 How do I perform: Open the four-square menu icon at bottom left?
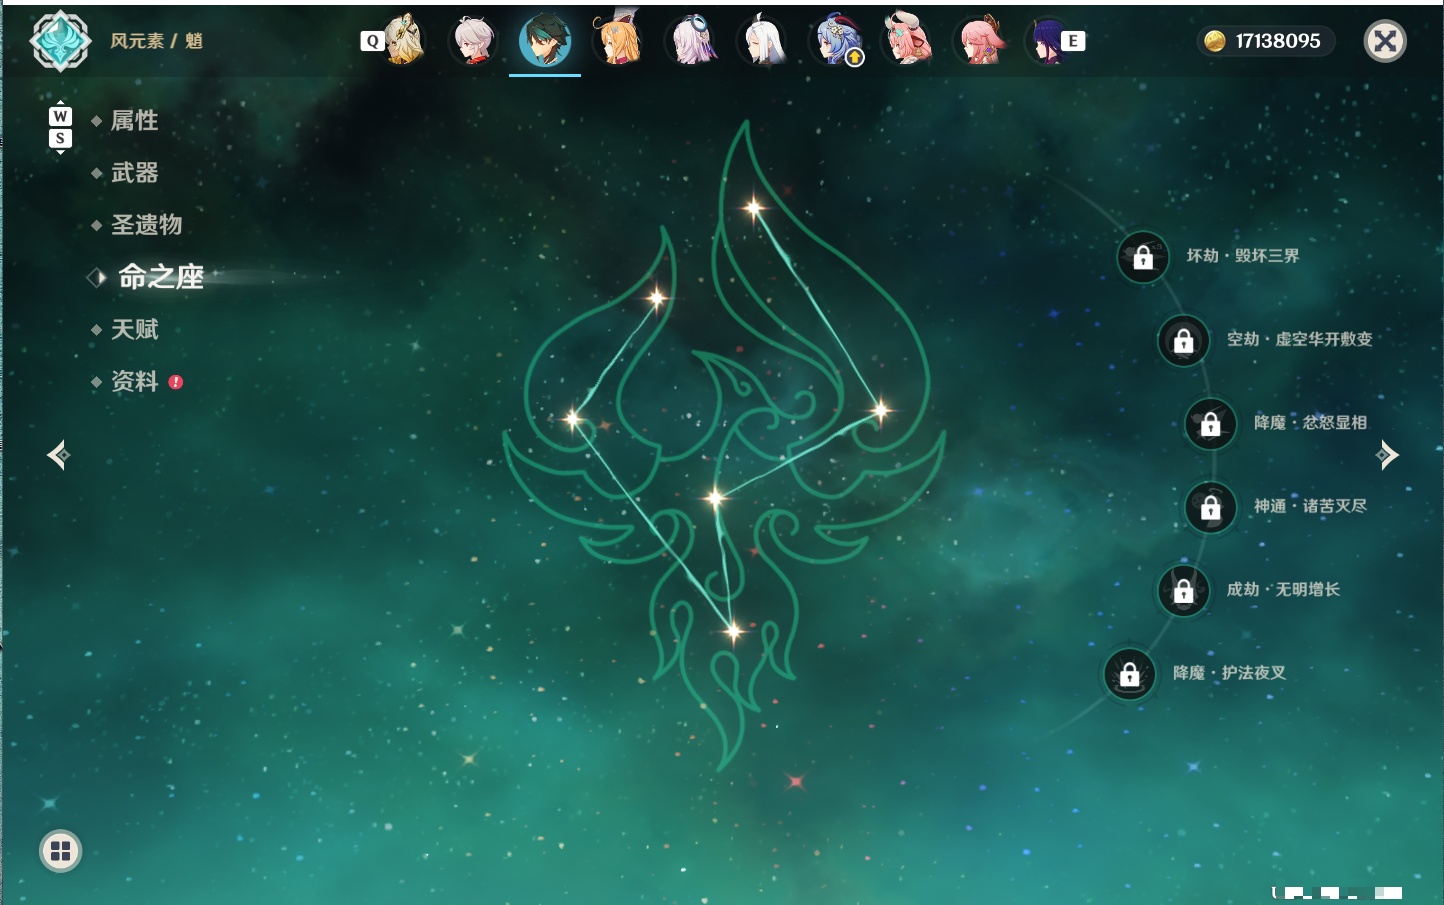pos(60,851)
